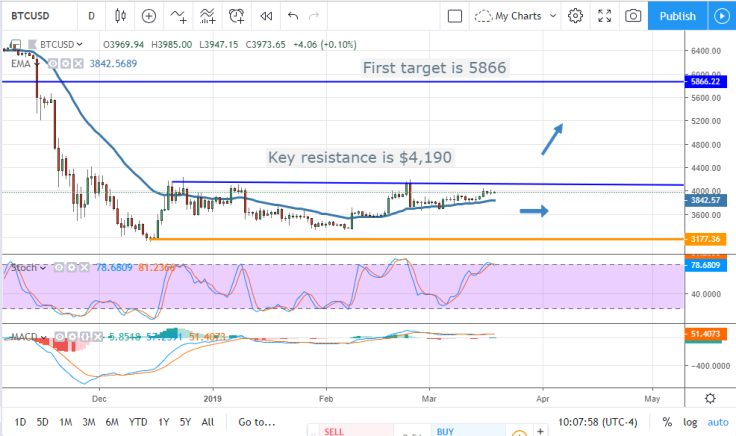Click the plus icon beside BUY panel
Image resolution: width=736 pixels, height=436 pixels.
[540, 430]
